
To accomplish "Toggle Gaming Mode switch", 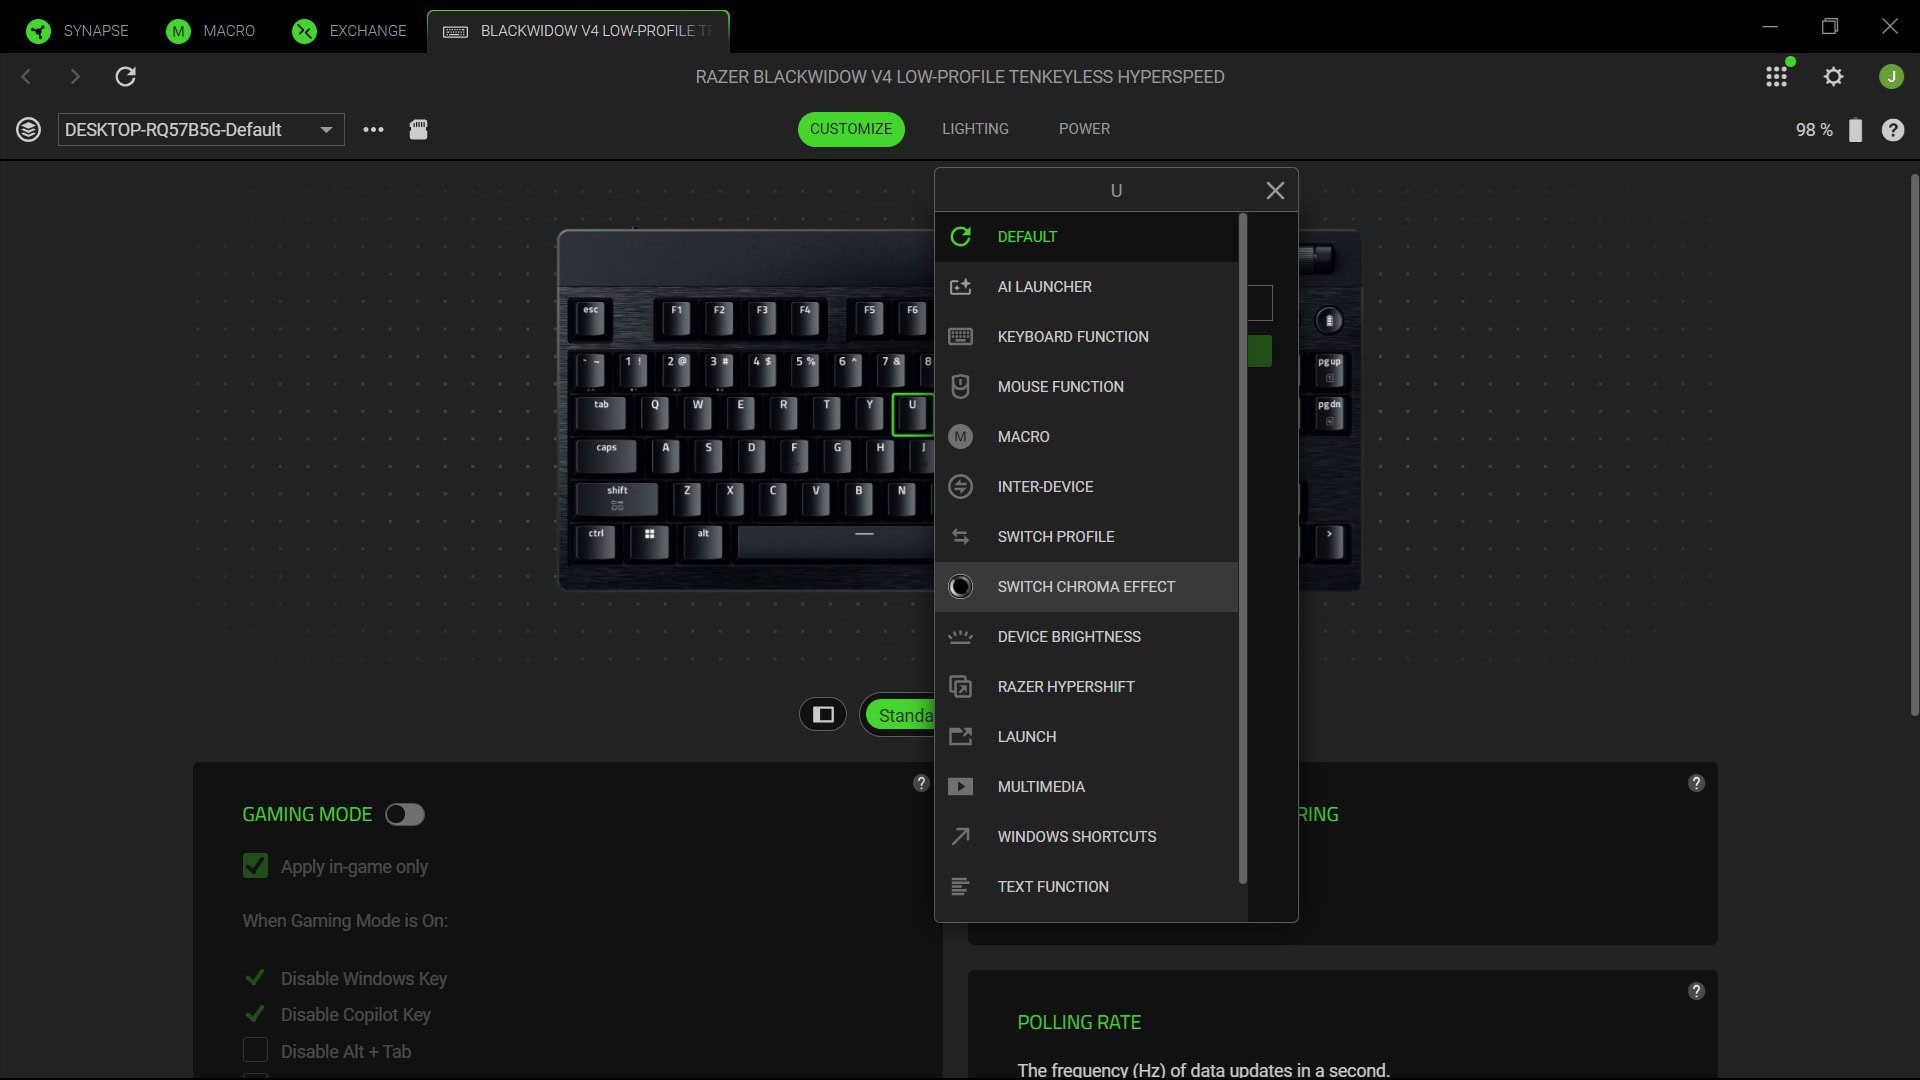I will (x=405, y=815).
